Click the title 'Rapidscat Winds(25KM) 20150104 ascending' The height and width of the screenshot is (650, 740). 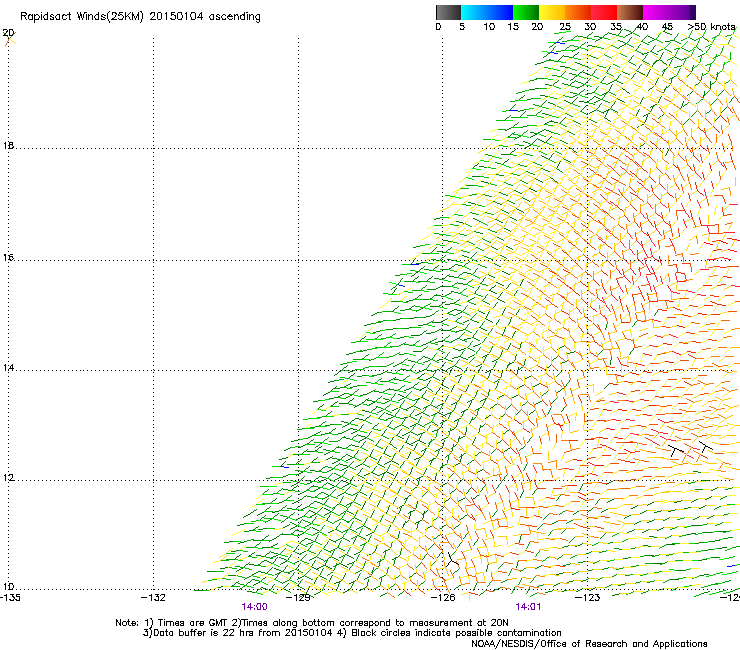coord(140,17)
